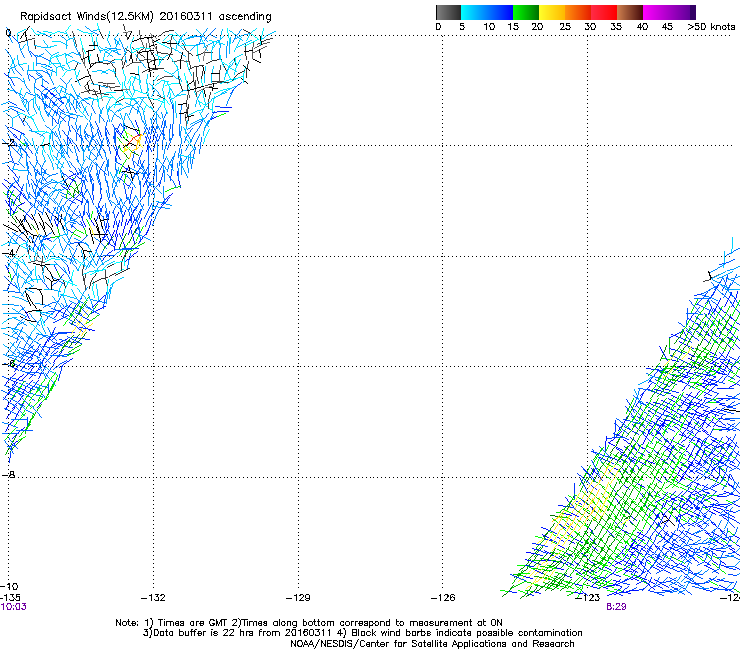Click the 'Times are GMT' note line
The image size is (740, 650).
point(309,623)
